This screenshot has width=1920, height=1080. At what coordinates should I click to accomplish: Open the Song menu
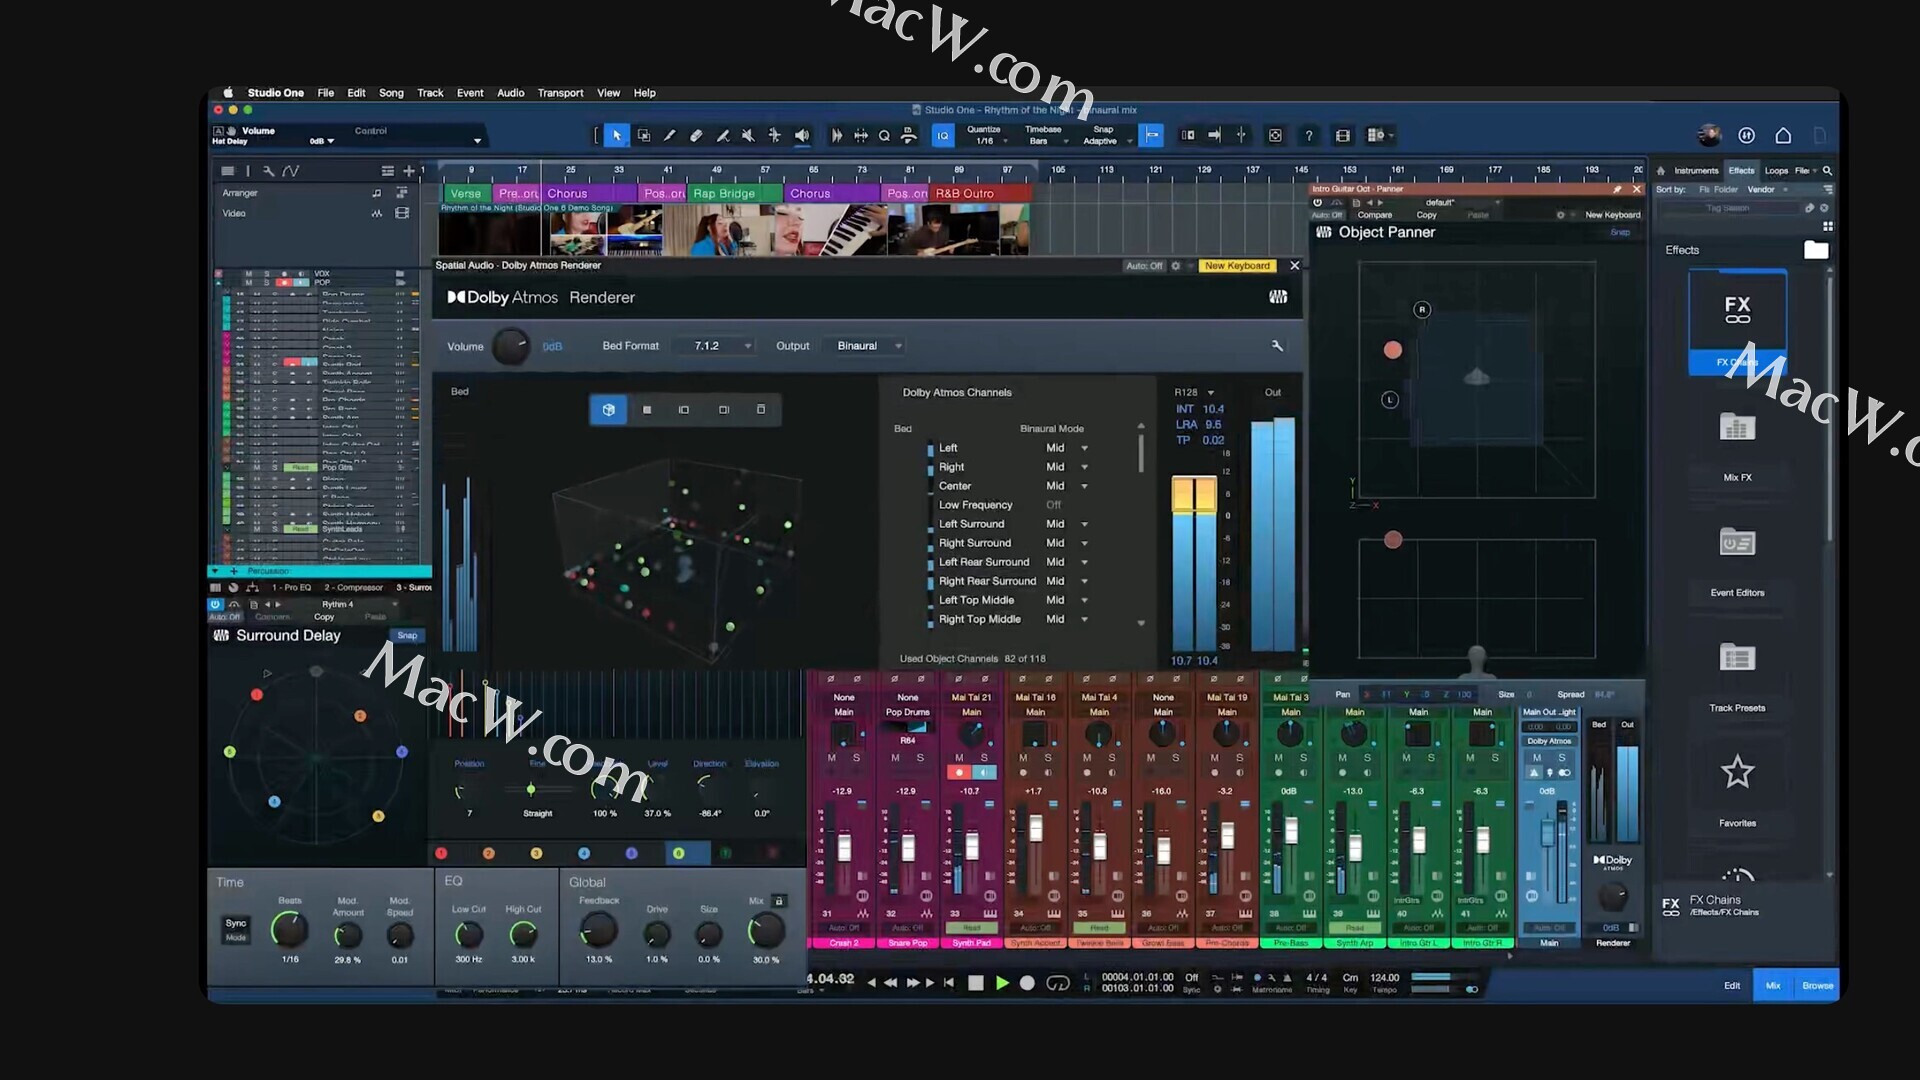coord(391,93)
